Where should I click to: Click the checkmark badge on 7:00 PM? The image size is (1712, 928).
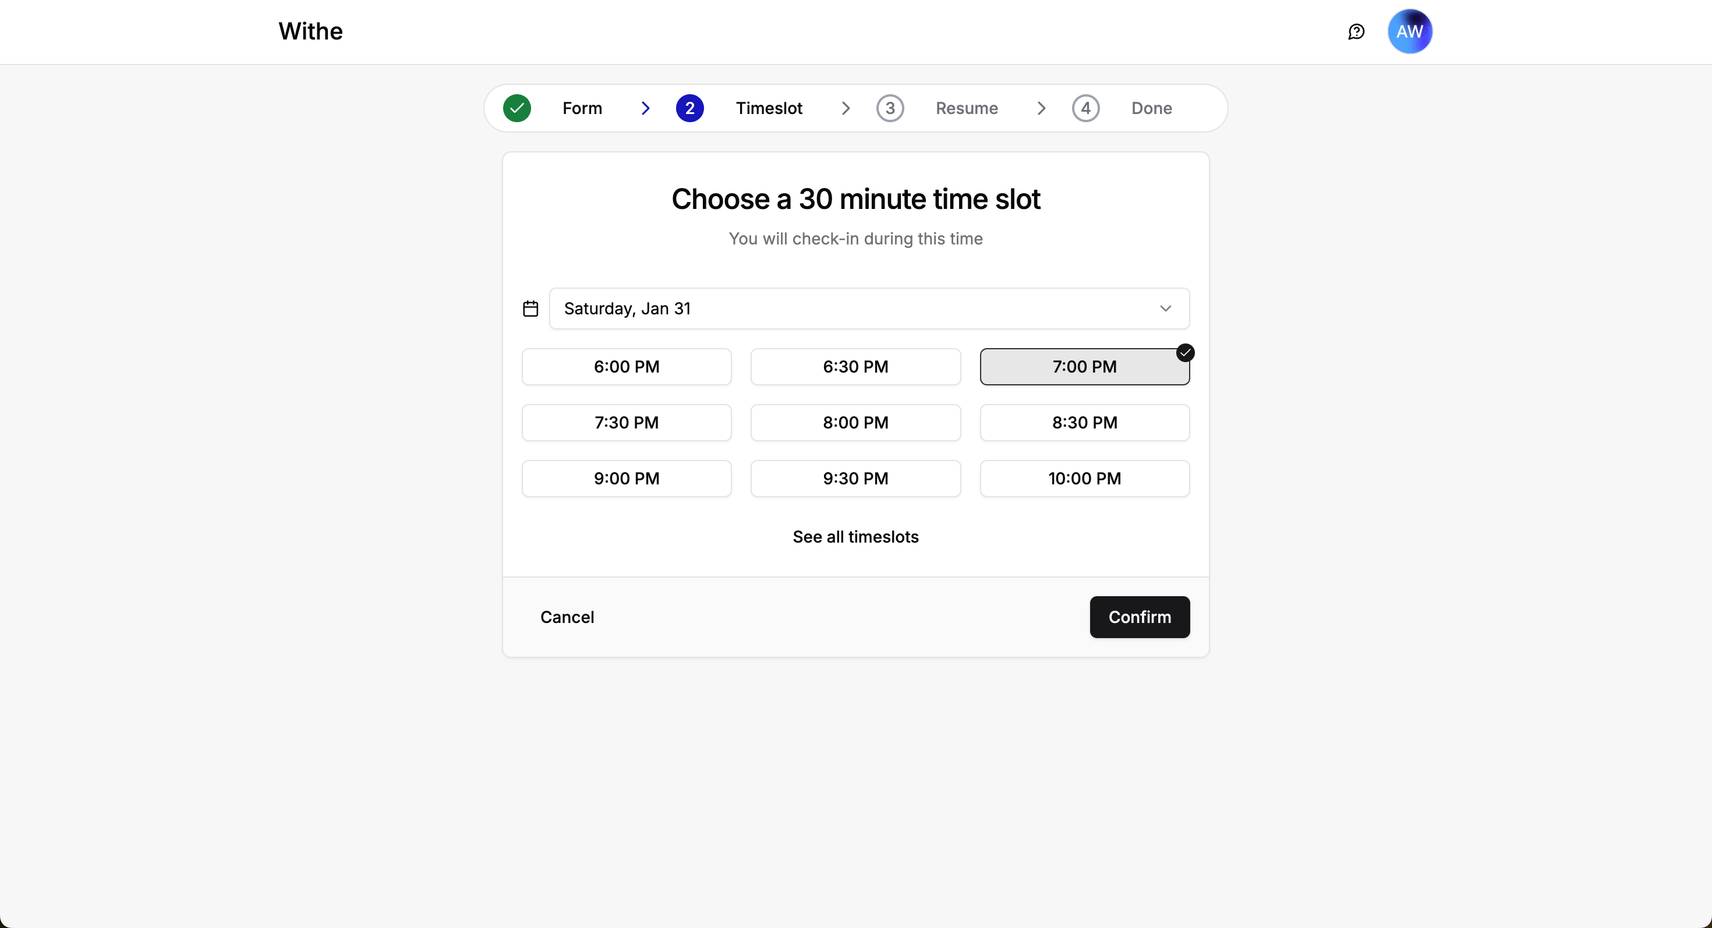pyautogui.click(x=1185, y=352)
